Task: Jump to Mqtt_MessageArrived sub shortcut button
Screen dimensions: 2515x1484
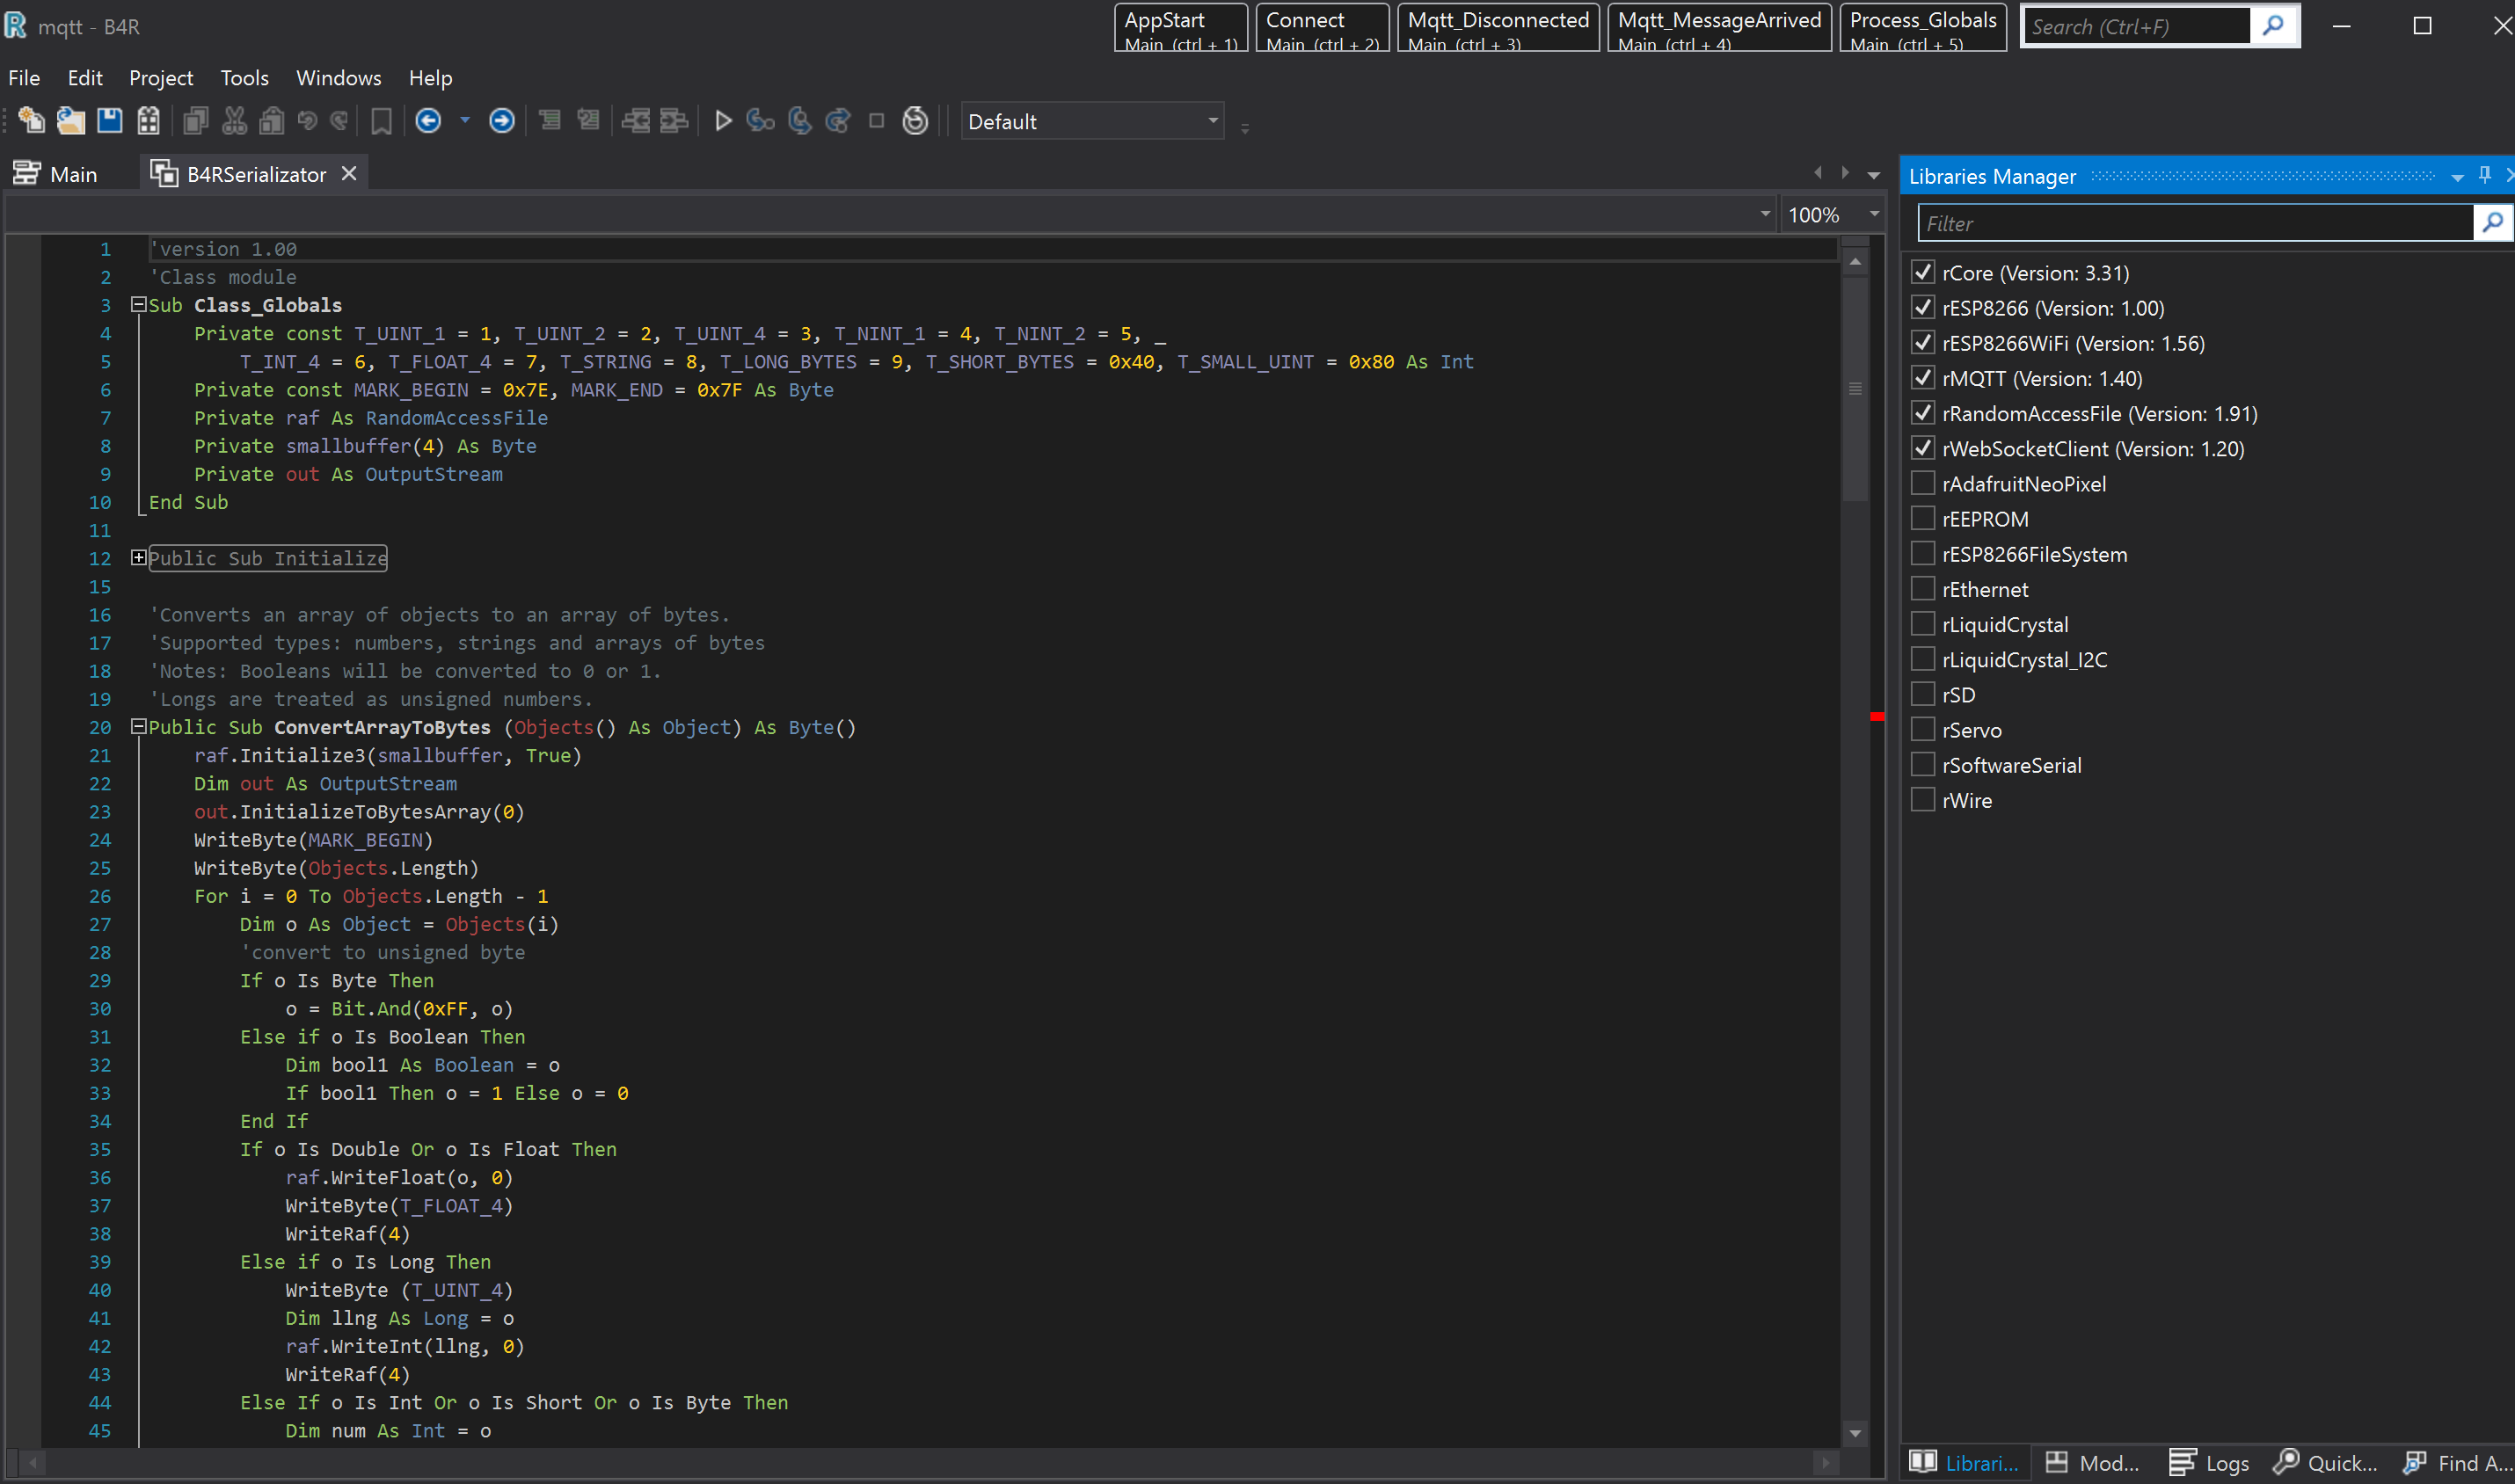Action: click(x=1718, y=28)
